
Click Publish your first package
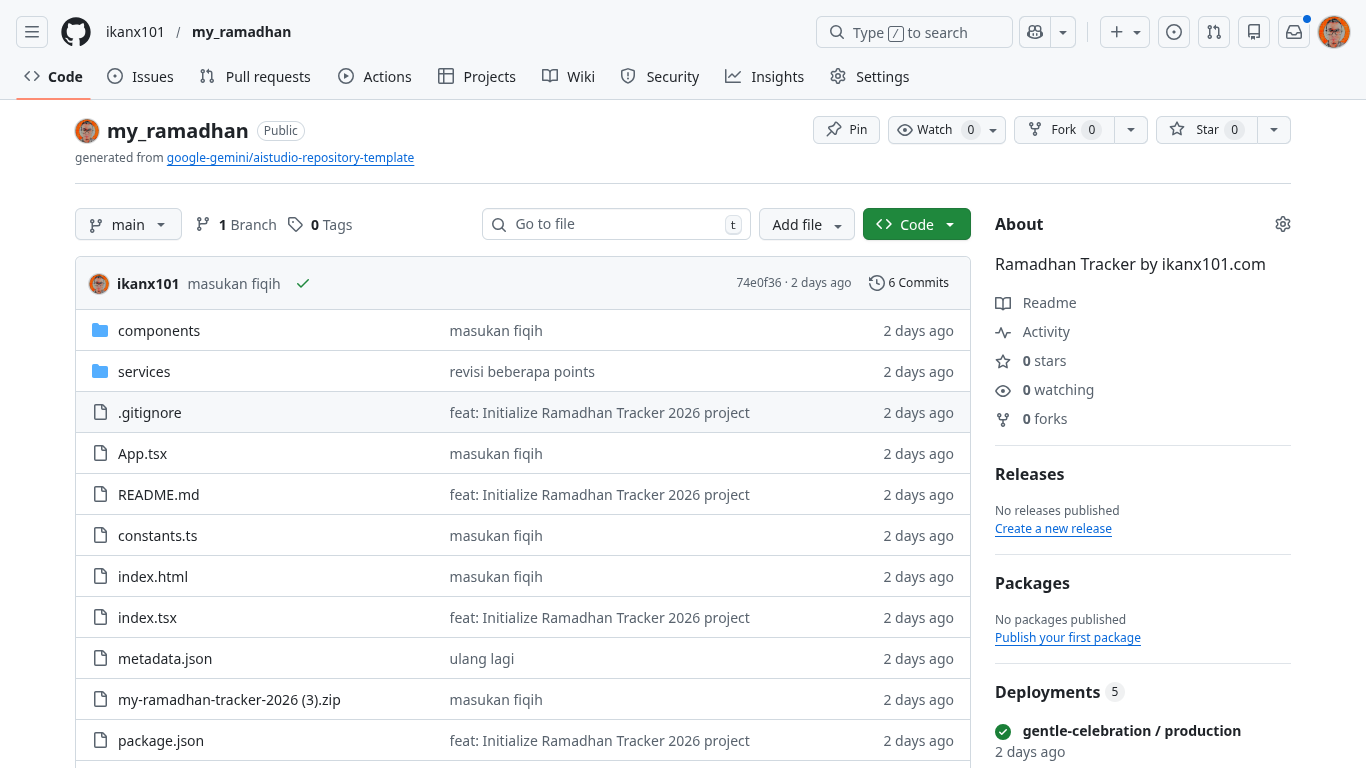[x=1068, y=638]
